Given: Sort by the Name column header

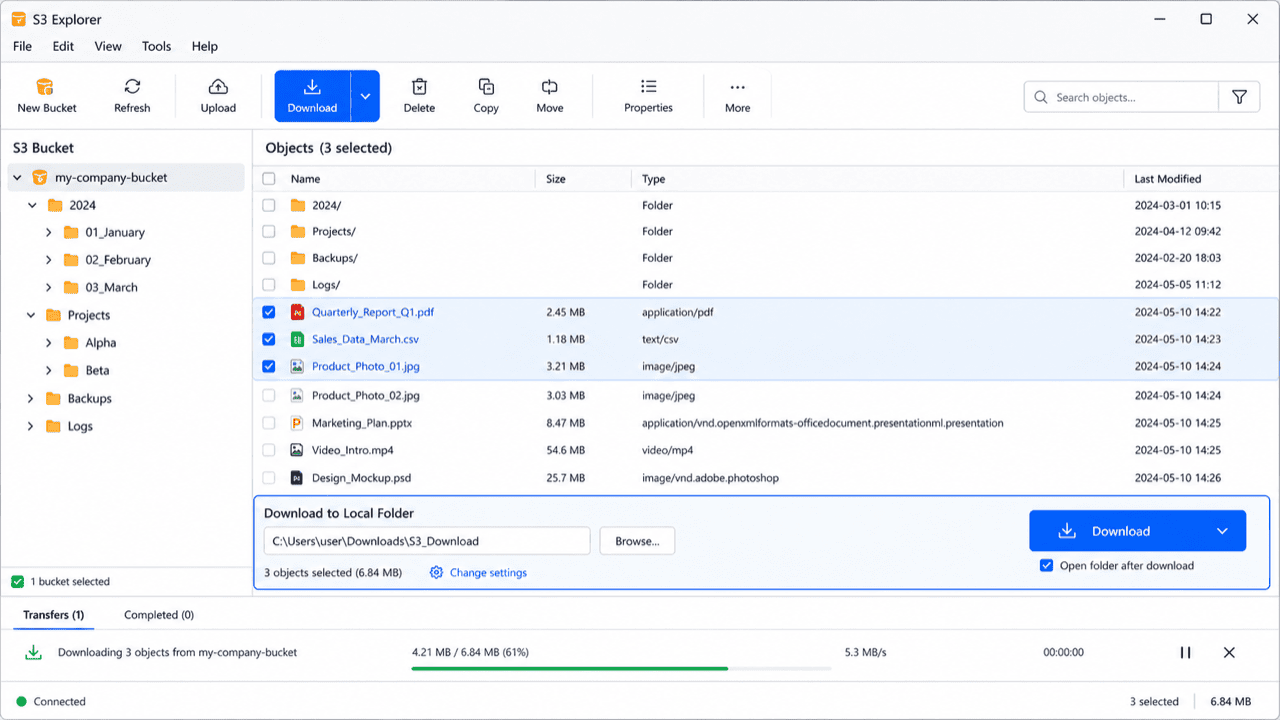Looking at the screenshot, I should 305,179.
